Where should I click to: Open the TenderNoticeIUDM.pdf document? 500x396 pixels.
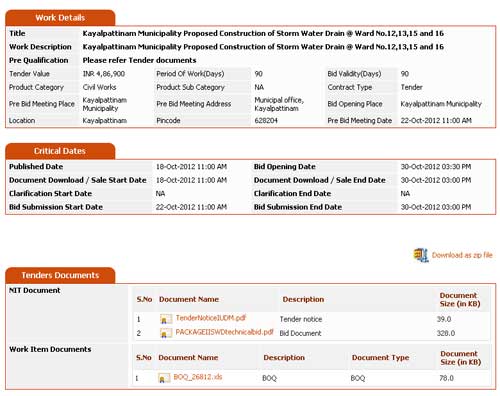coord(211,318)
